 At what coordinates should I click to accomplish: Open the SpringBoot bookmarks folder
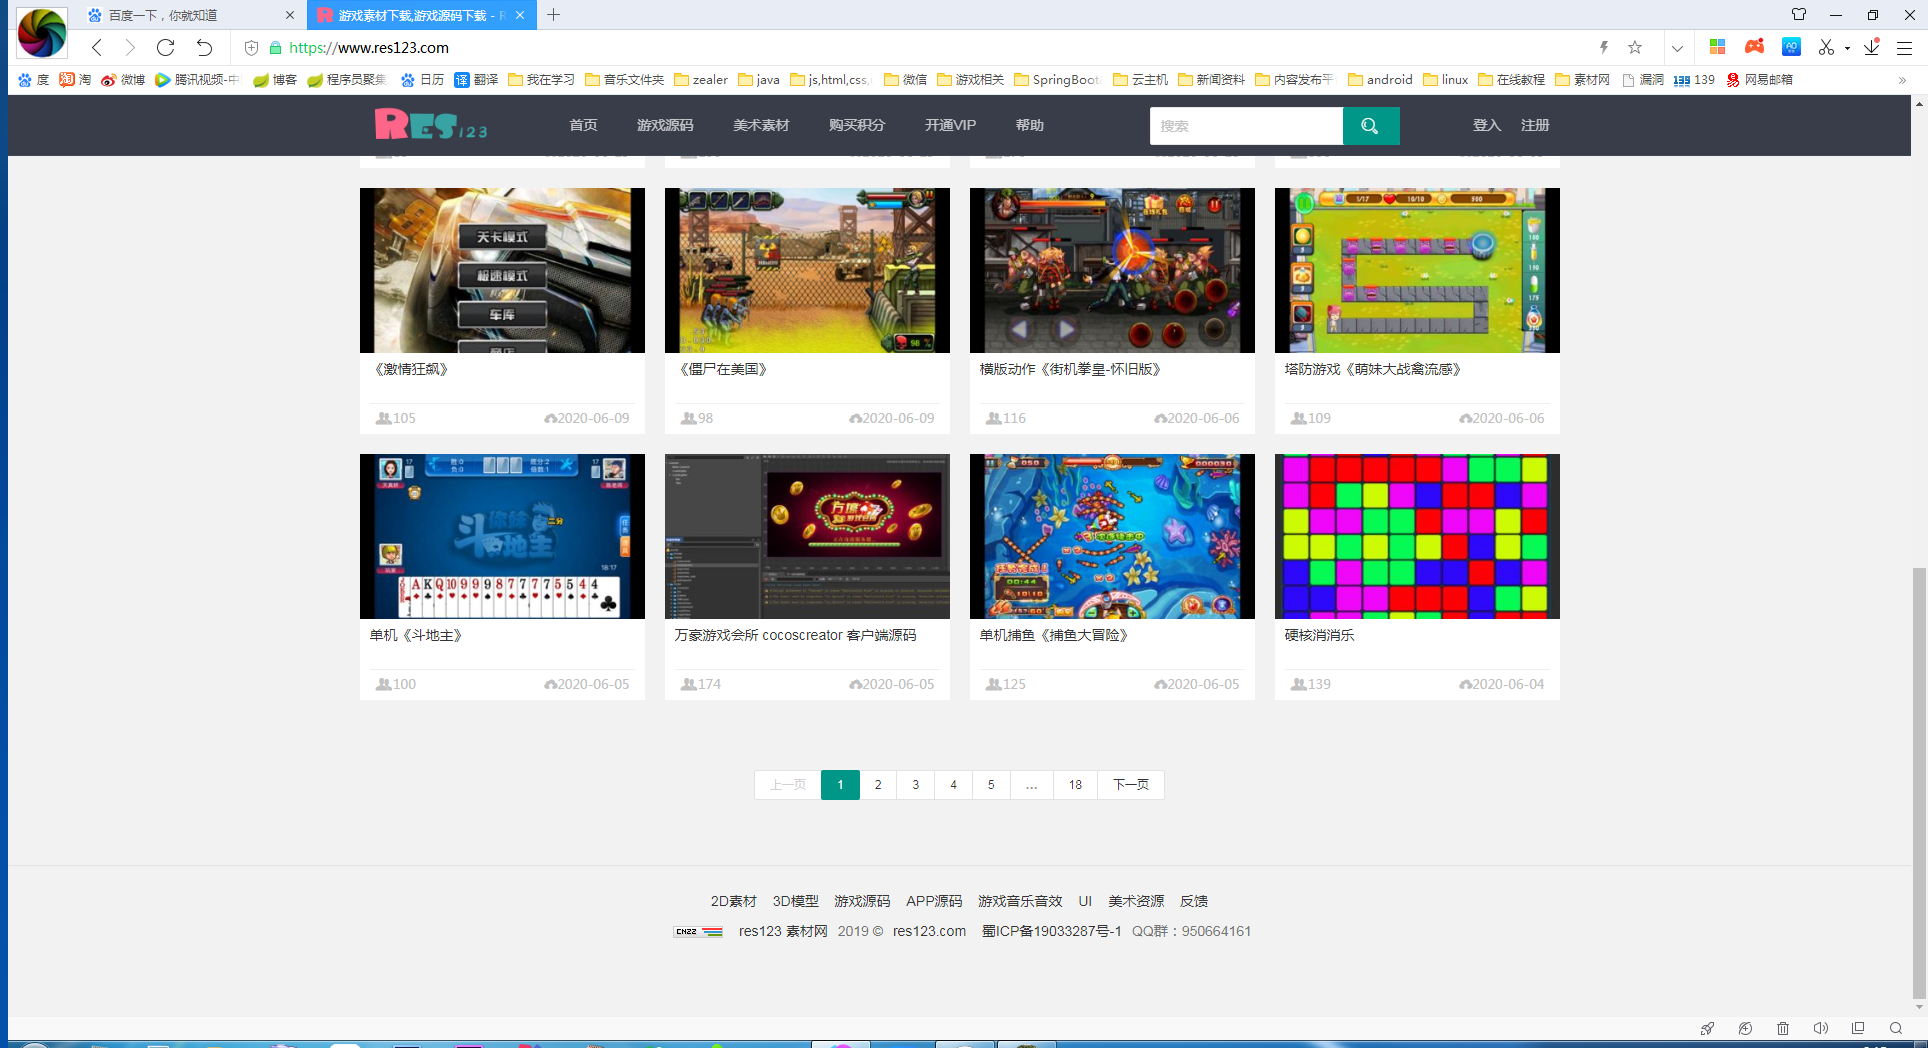point(1057,80)
